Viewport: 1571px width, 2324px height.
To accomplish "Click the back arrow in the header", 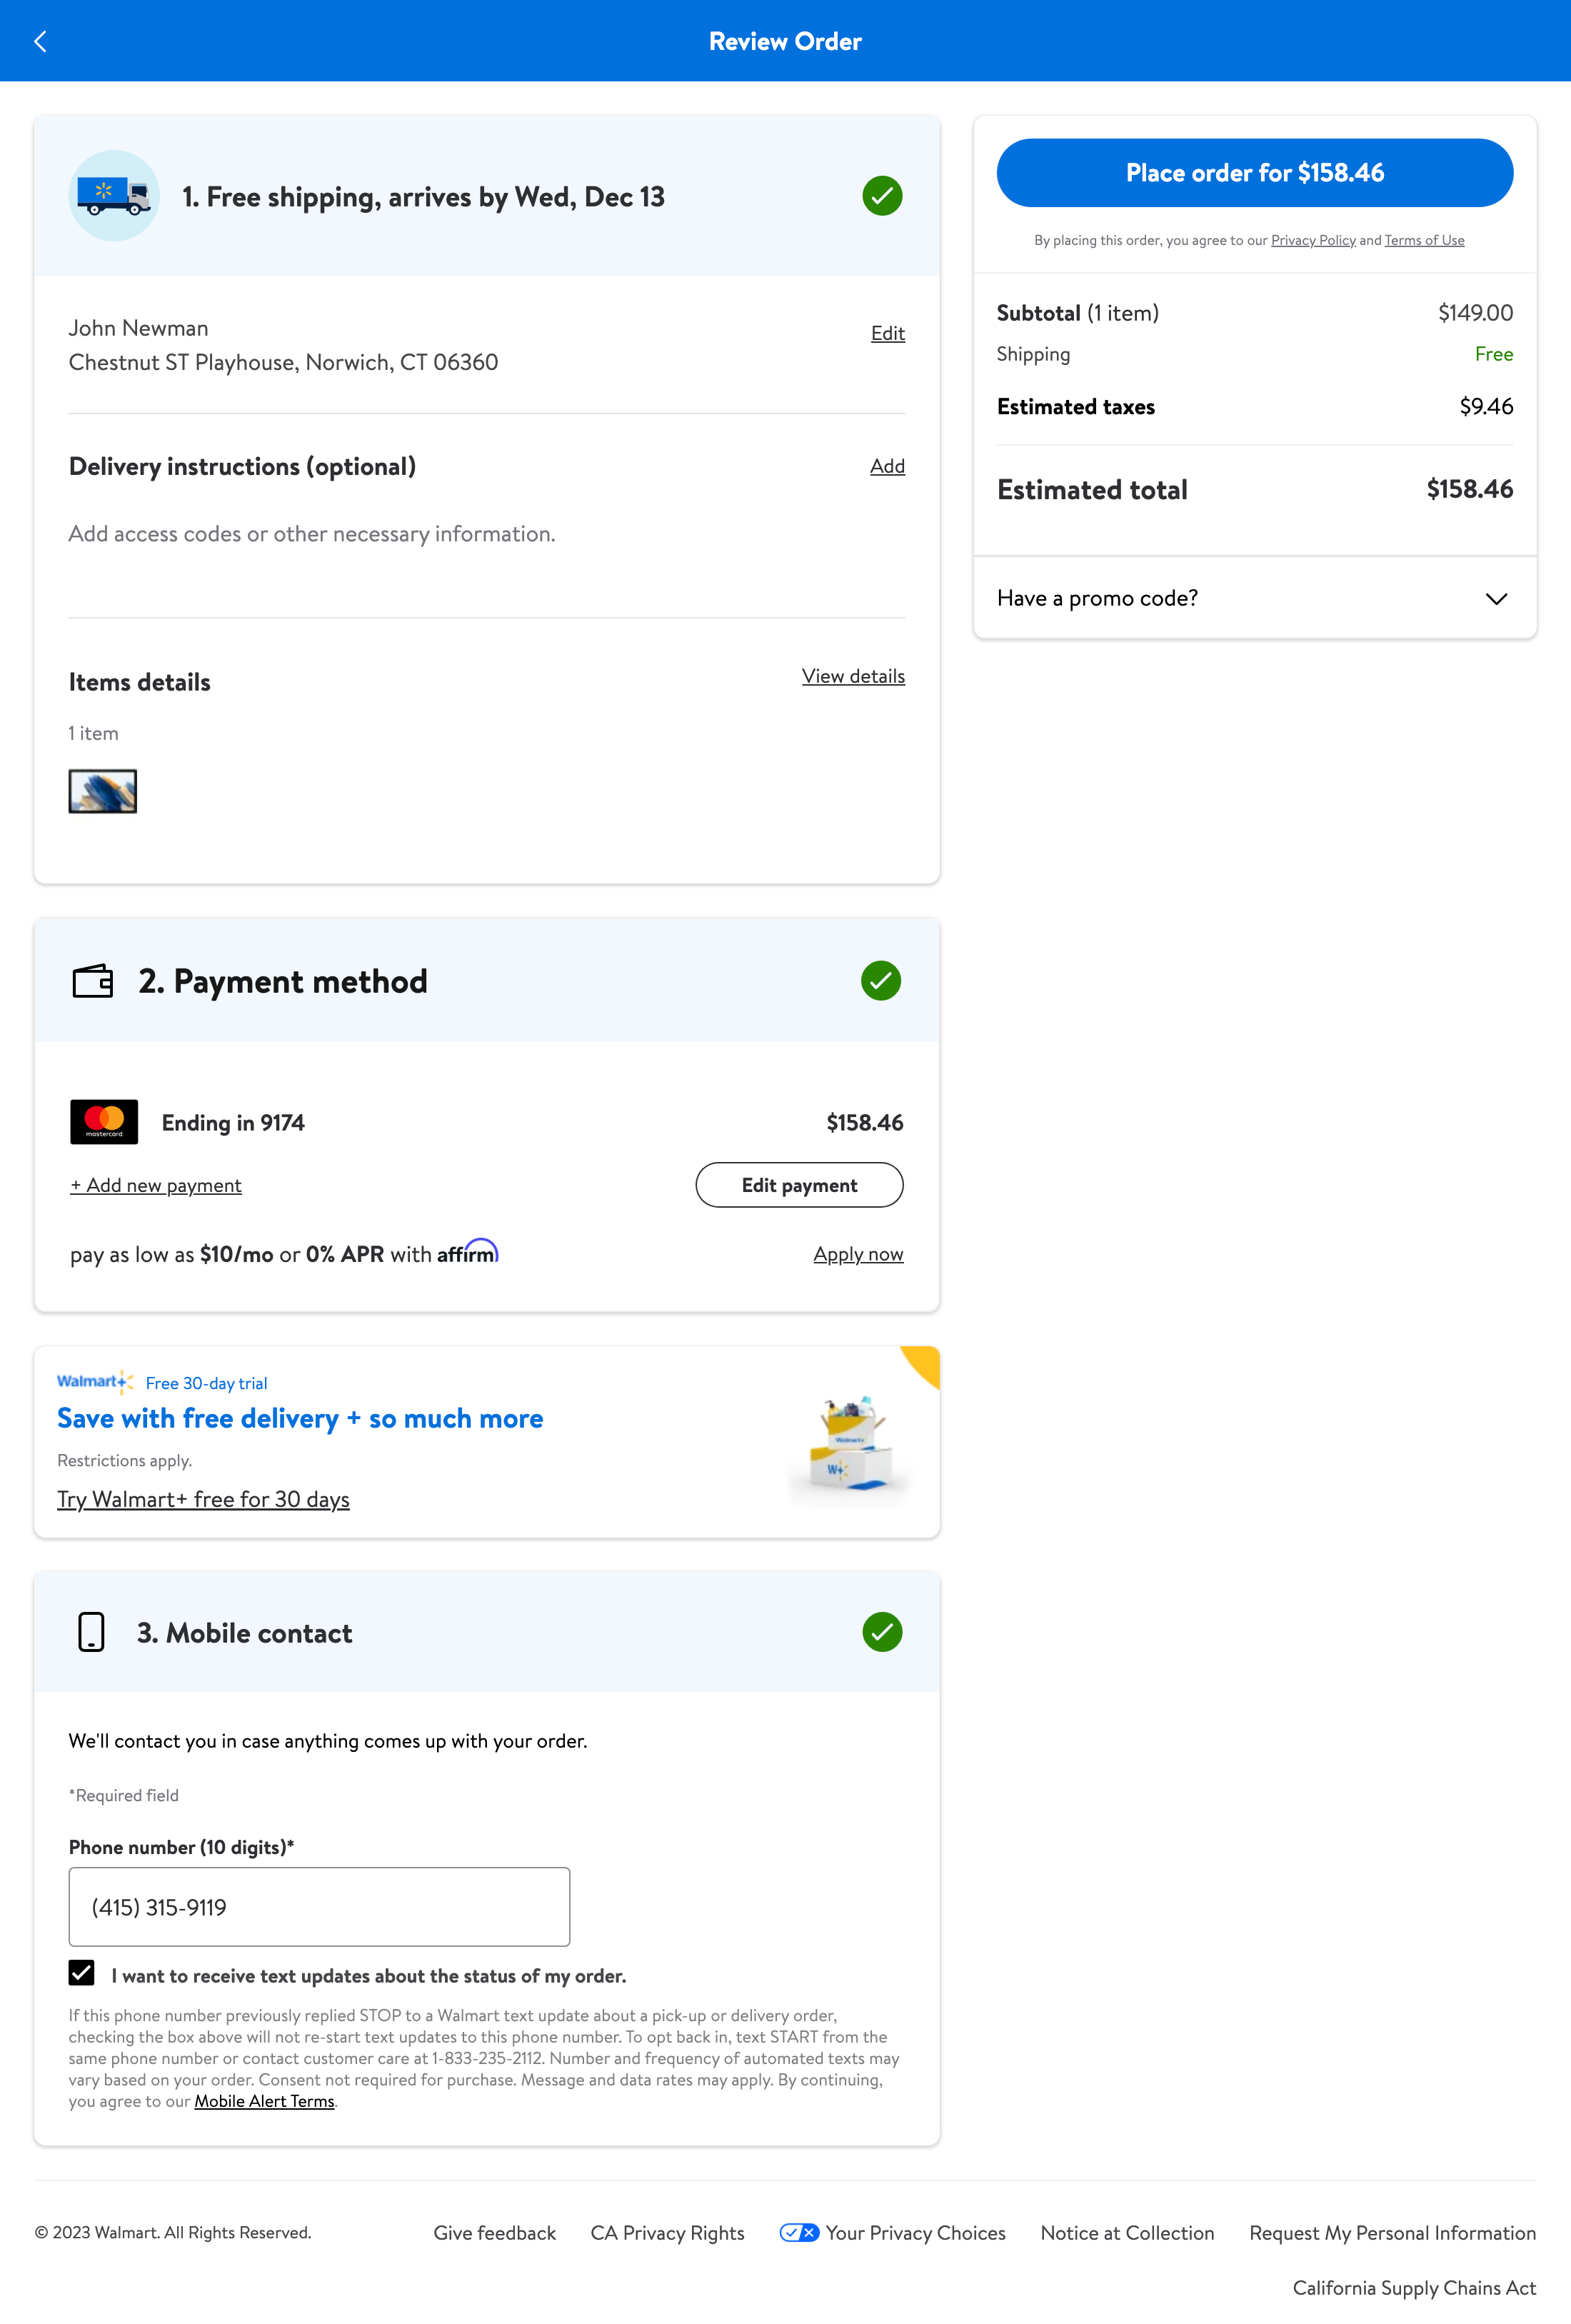I will [x=40, y=41].
